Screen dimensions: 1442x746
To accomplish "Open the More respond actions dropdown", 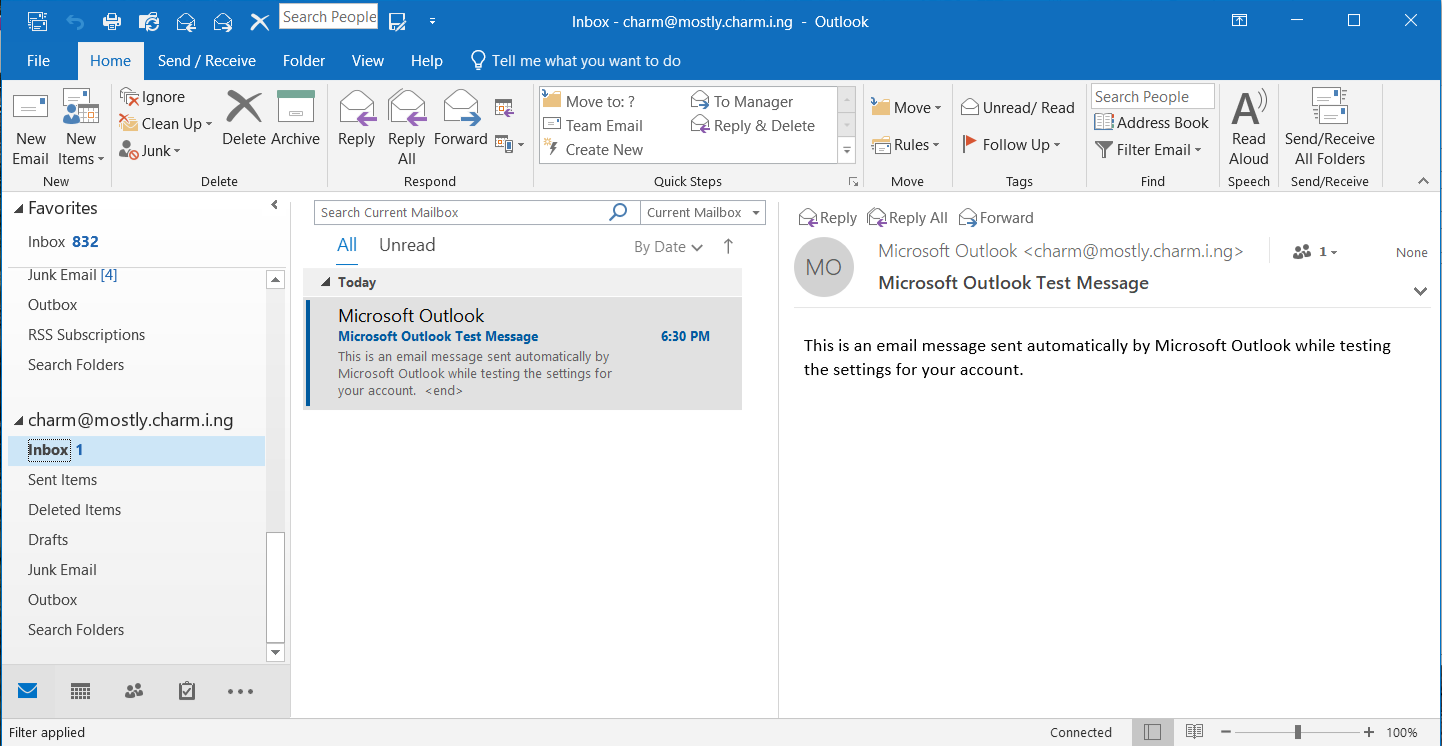I will pos(509,145).
